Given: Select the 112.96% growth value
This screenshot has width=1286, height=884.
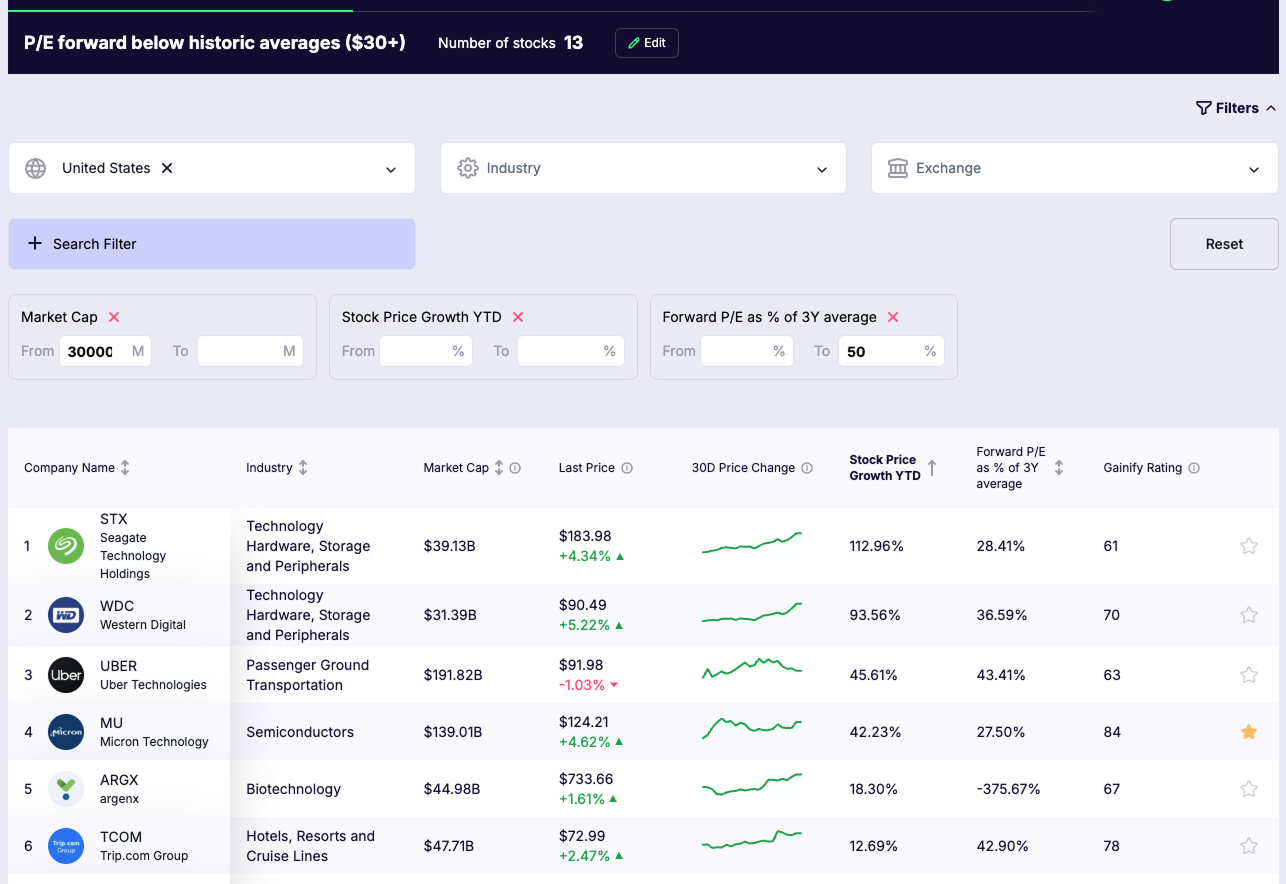Looking at the screenshot, I should coord(877,546).
